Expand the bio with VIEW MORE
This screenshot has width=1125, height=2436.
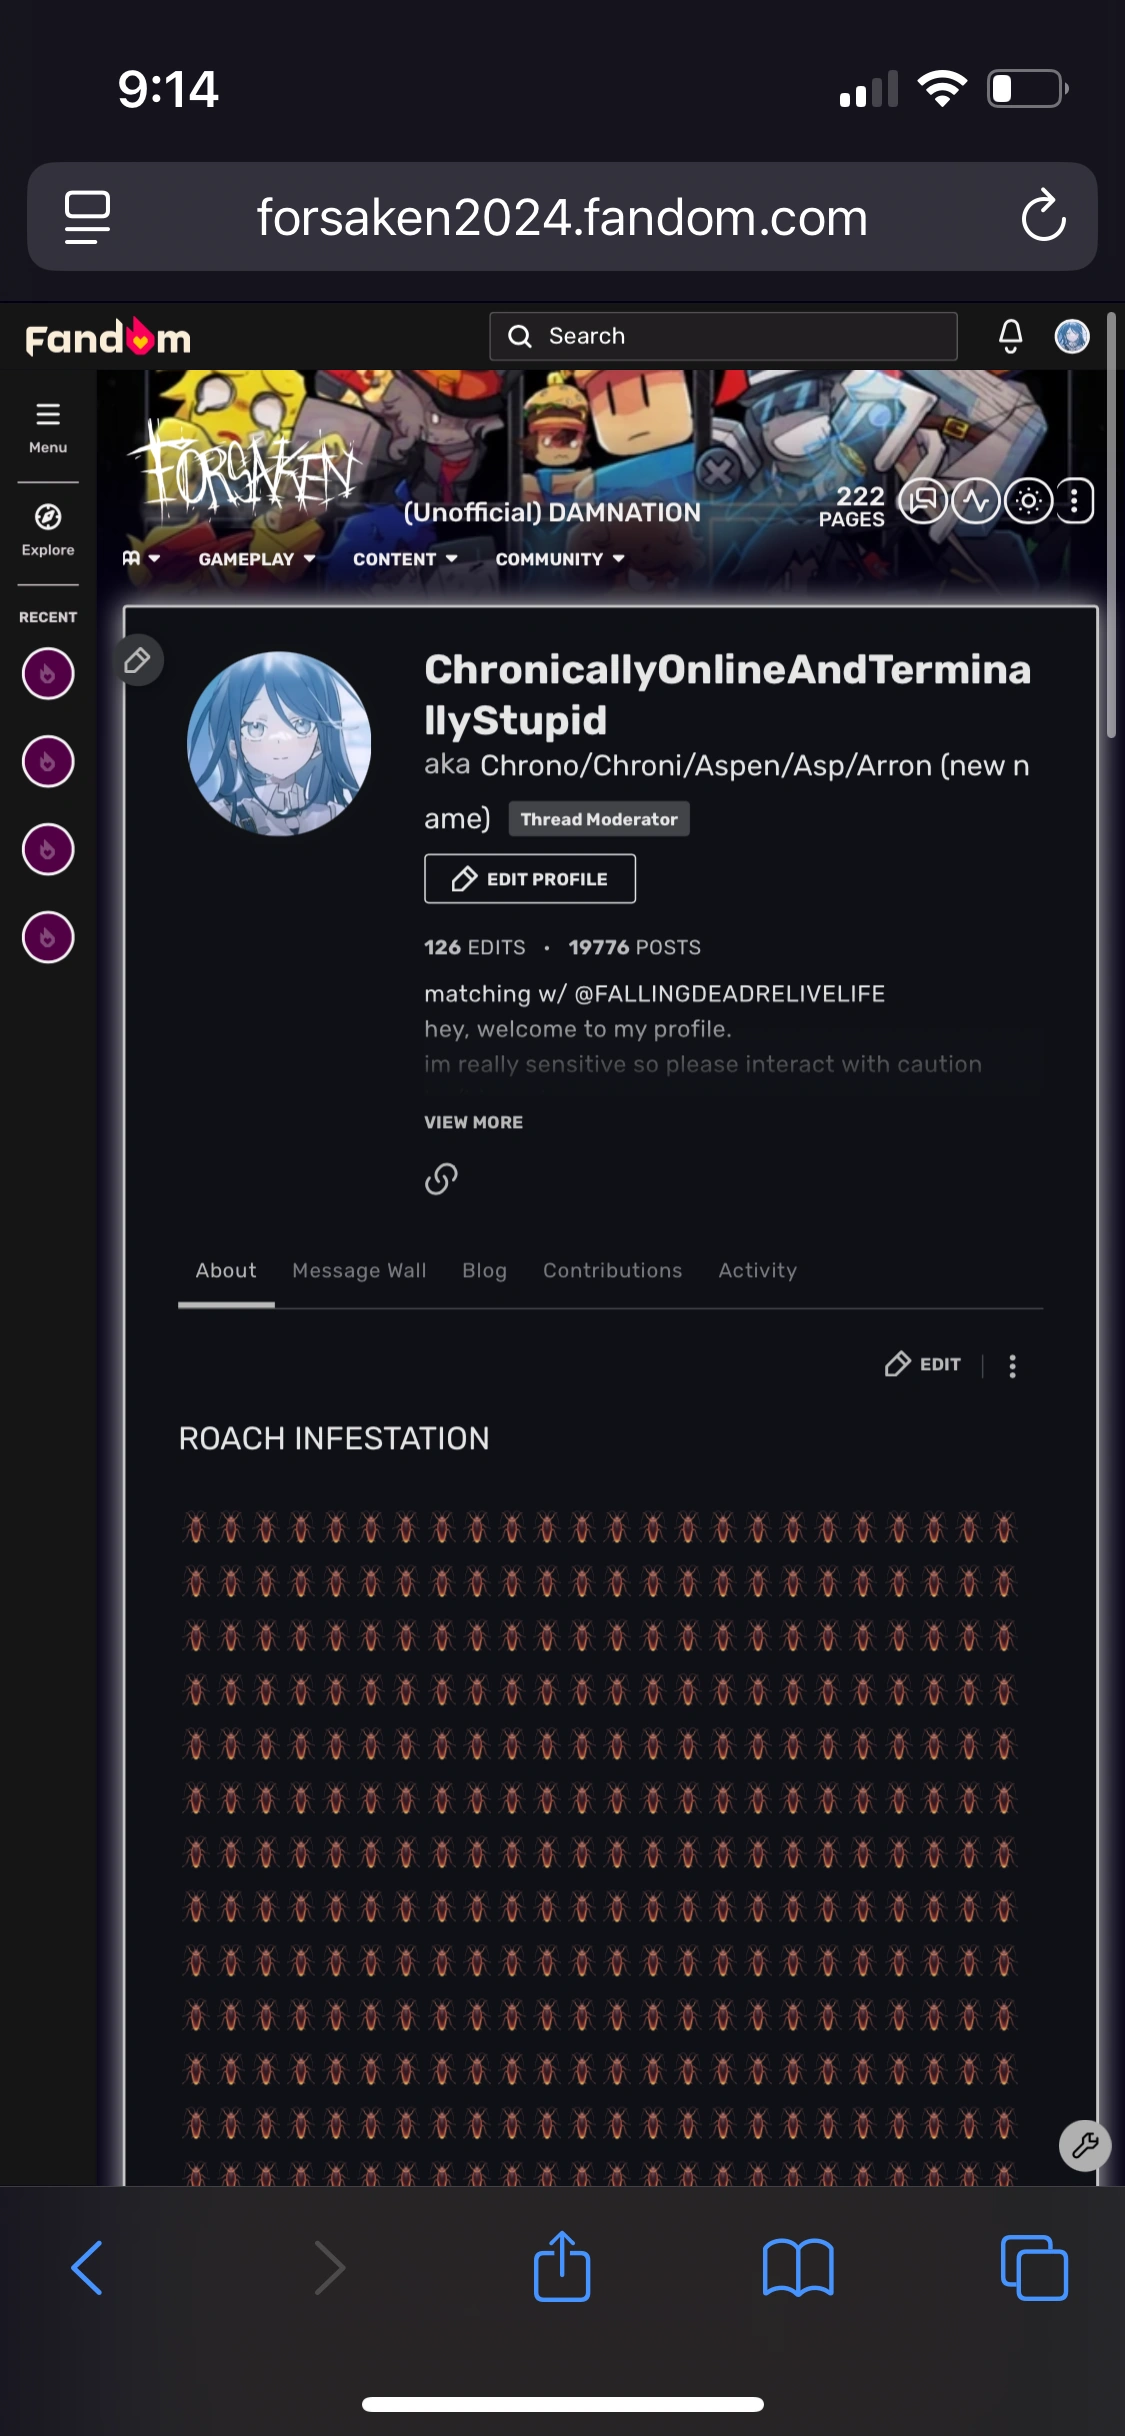[474, 1122]
